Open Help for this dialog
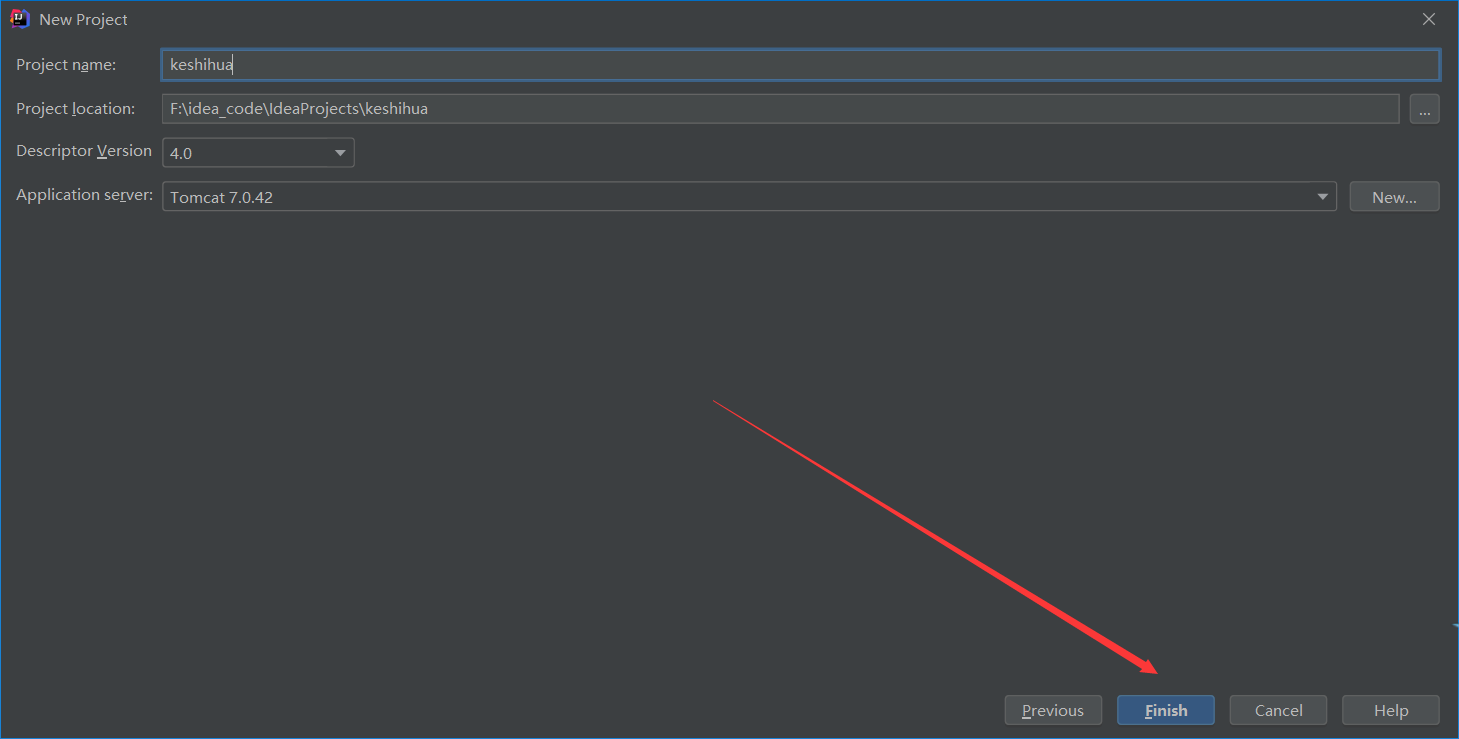The image size is (1459, 739). point(1390,710)
